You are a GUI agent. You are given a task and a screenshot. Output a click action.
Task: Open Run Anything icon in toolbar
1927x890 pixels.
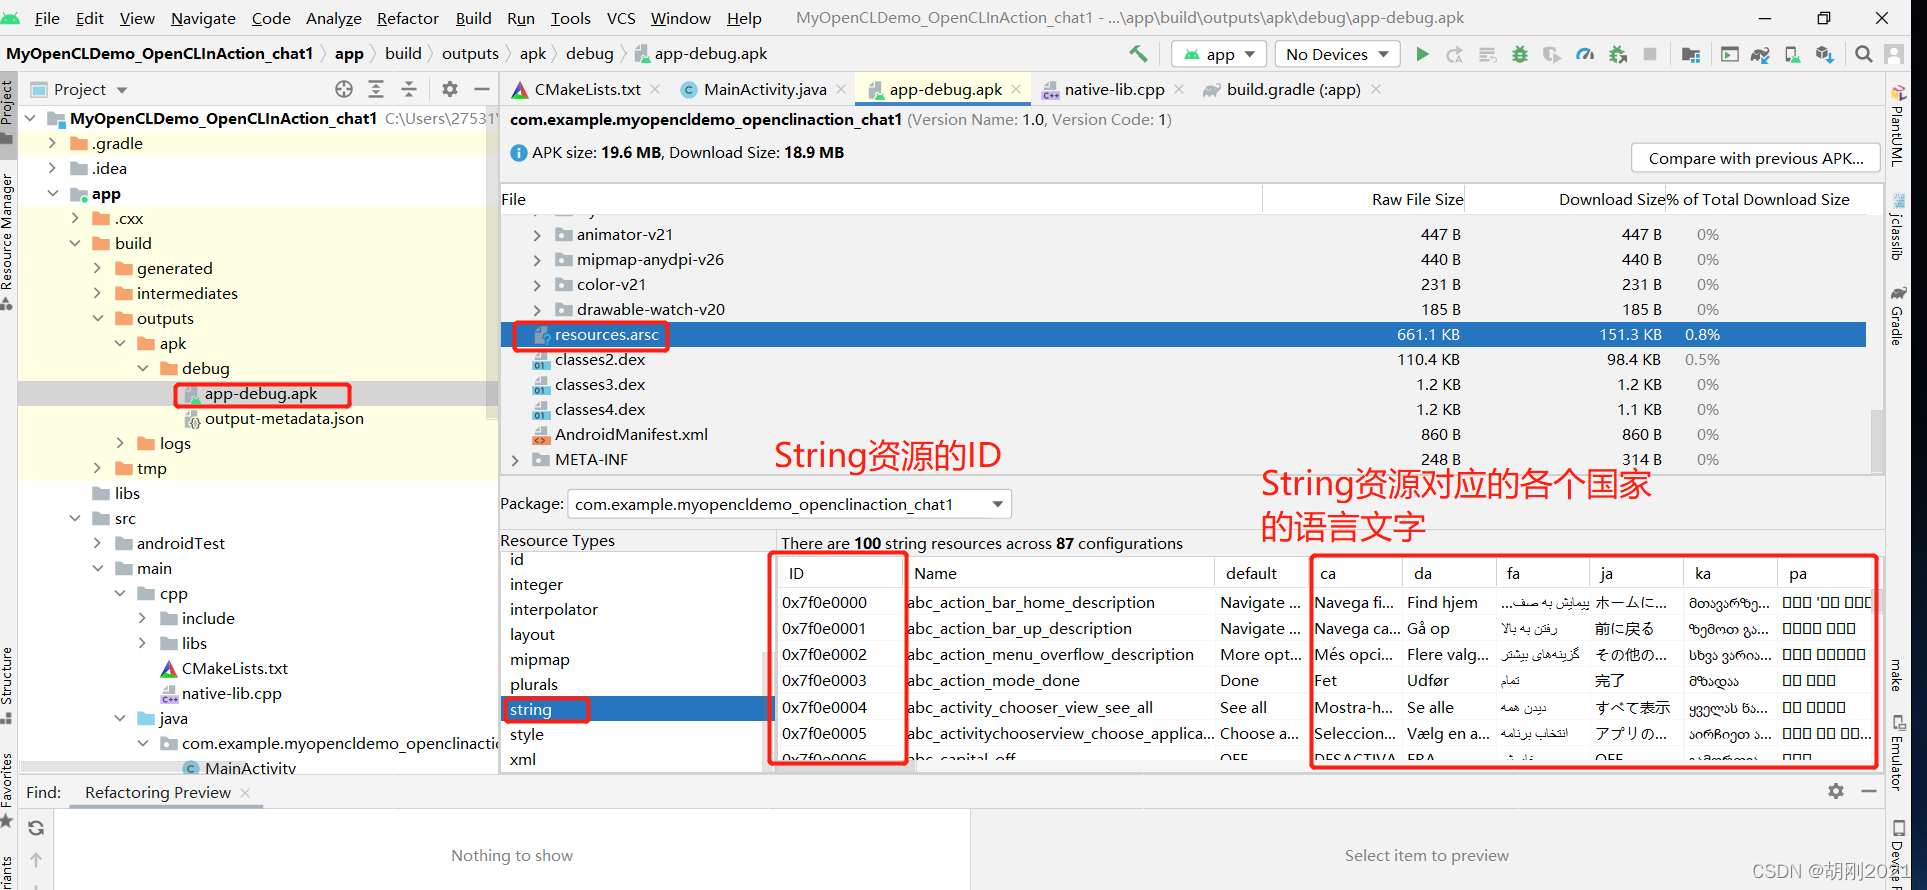point(1730,54)
